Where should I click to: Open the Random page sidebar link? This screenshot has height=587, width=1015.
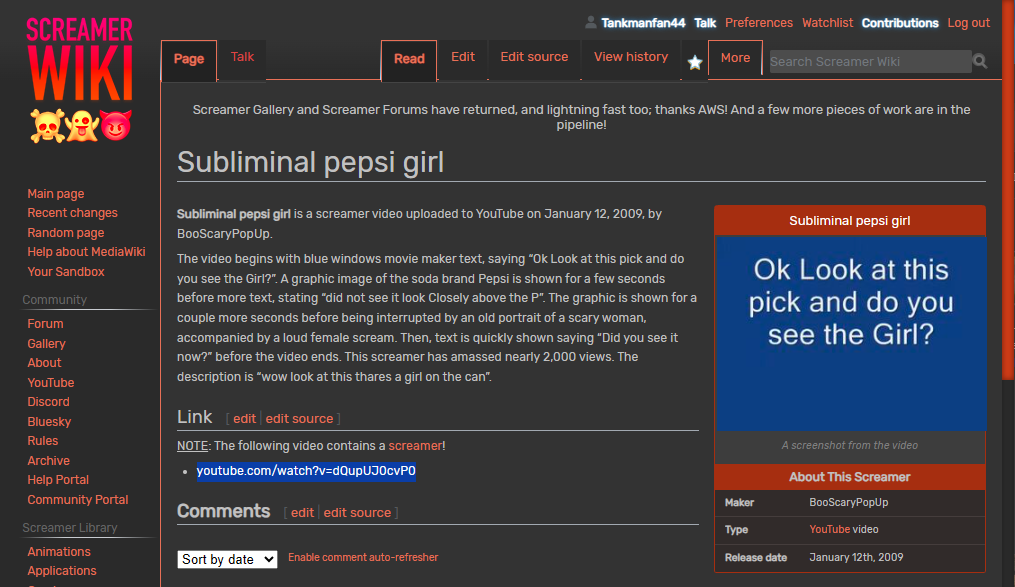click(x=66, y=233)
